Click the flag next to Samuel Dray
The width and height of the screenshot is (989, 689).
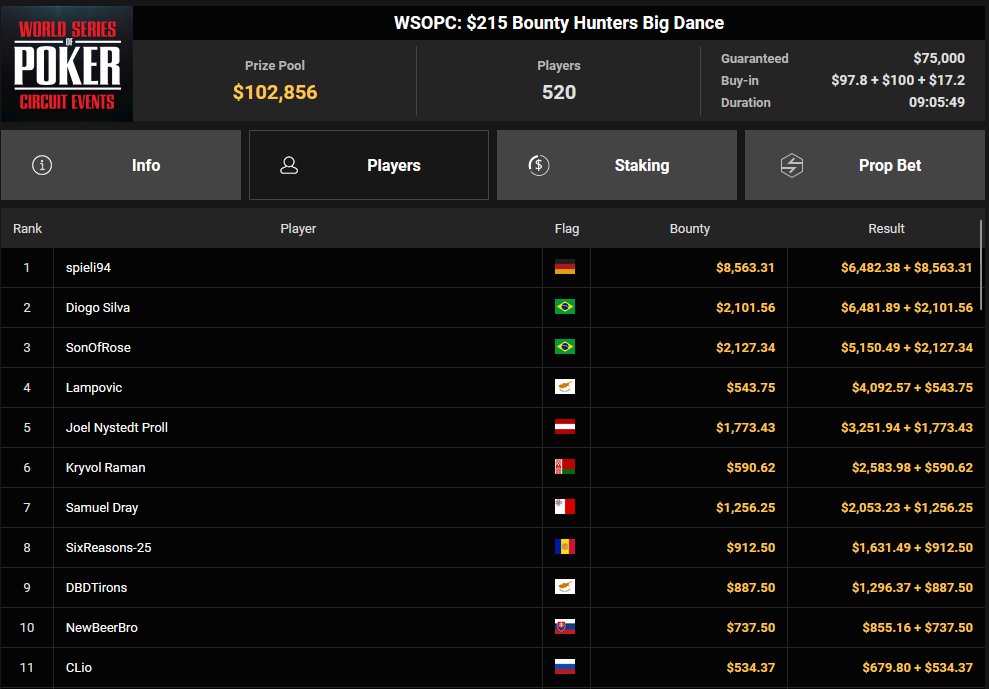pos(565,507)
